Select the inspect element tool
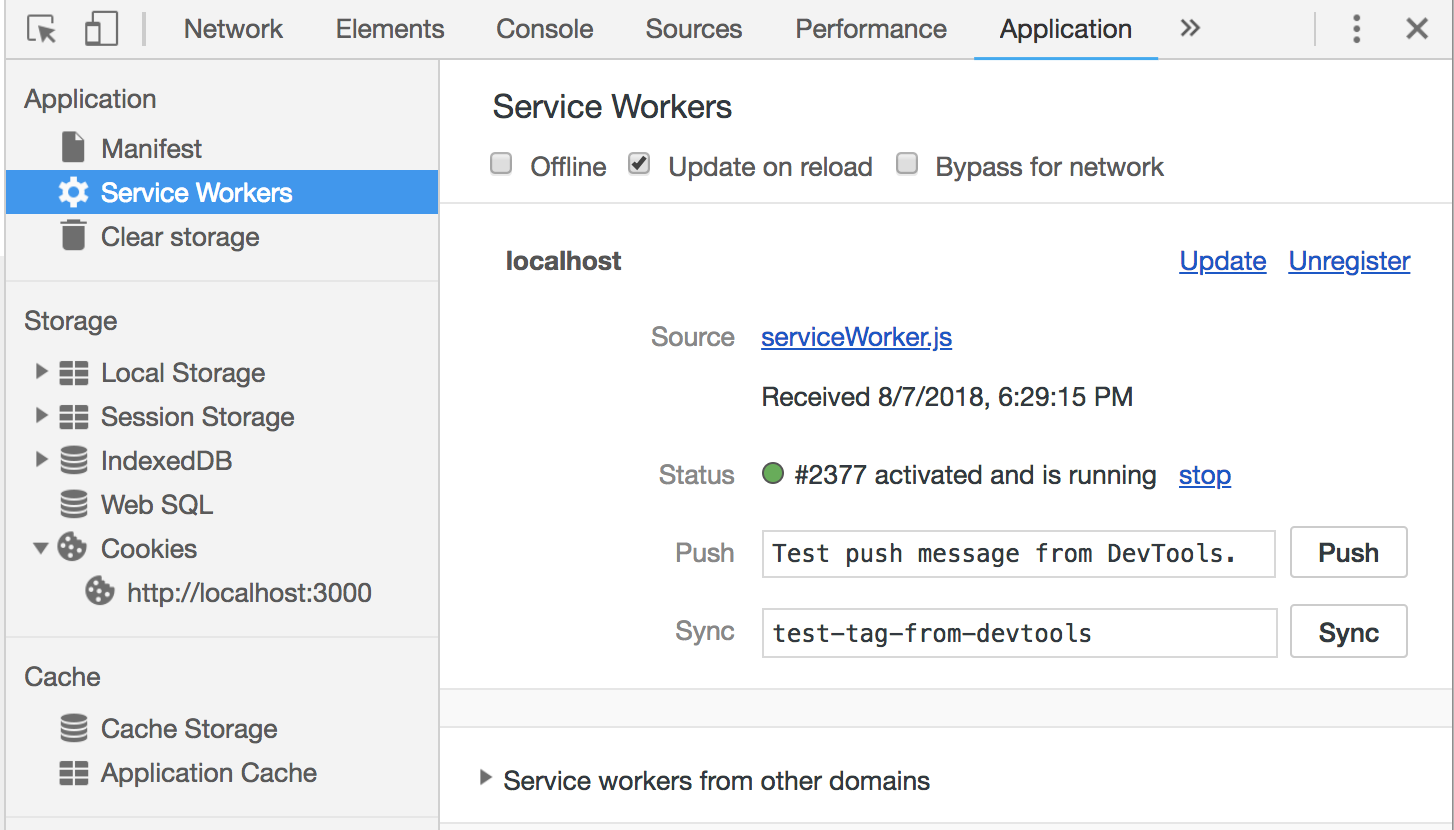The image size is (1454, 830). pyautogui.click(x=41, y=28)
